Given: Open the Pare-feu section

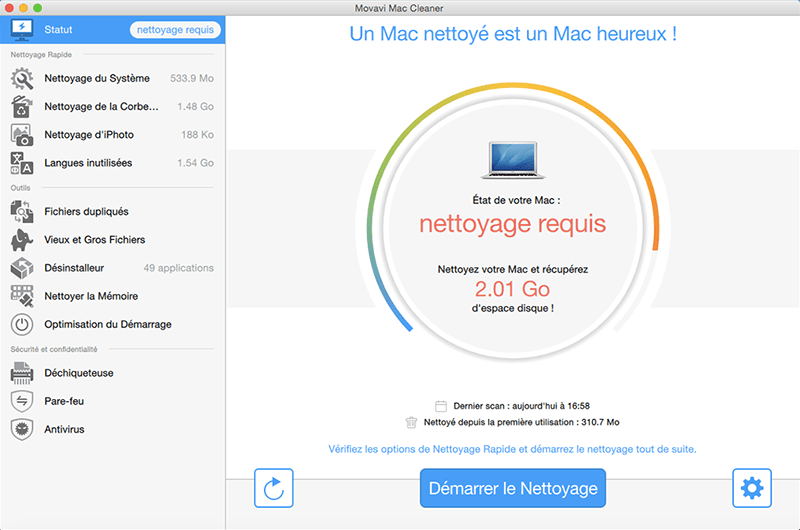Looking at the screenshot, I should [x=112, y=401].
